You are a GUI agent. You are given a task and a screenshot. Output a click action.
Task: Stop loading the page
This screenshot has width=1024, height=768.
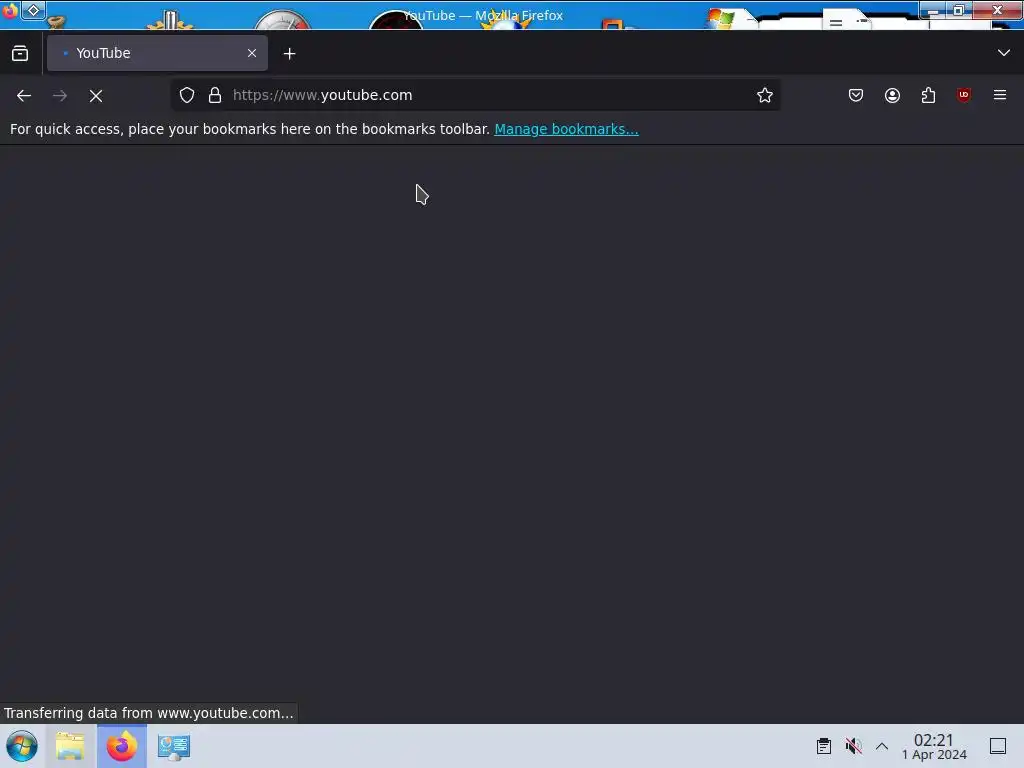[96, 95]
